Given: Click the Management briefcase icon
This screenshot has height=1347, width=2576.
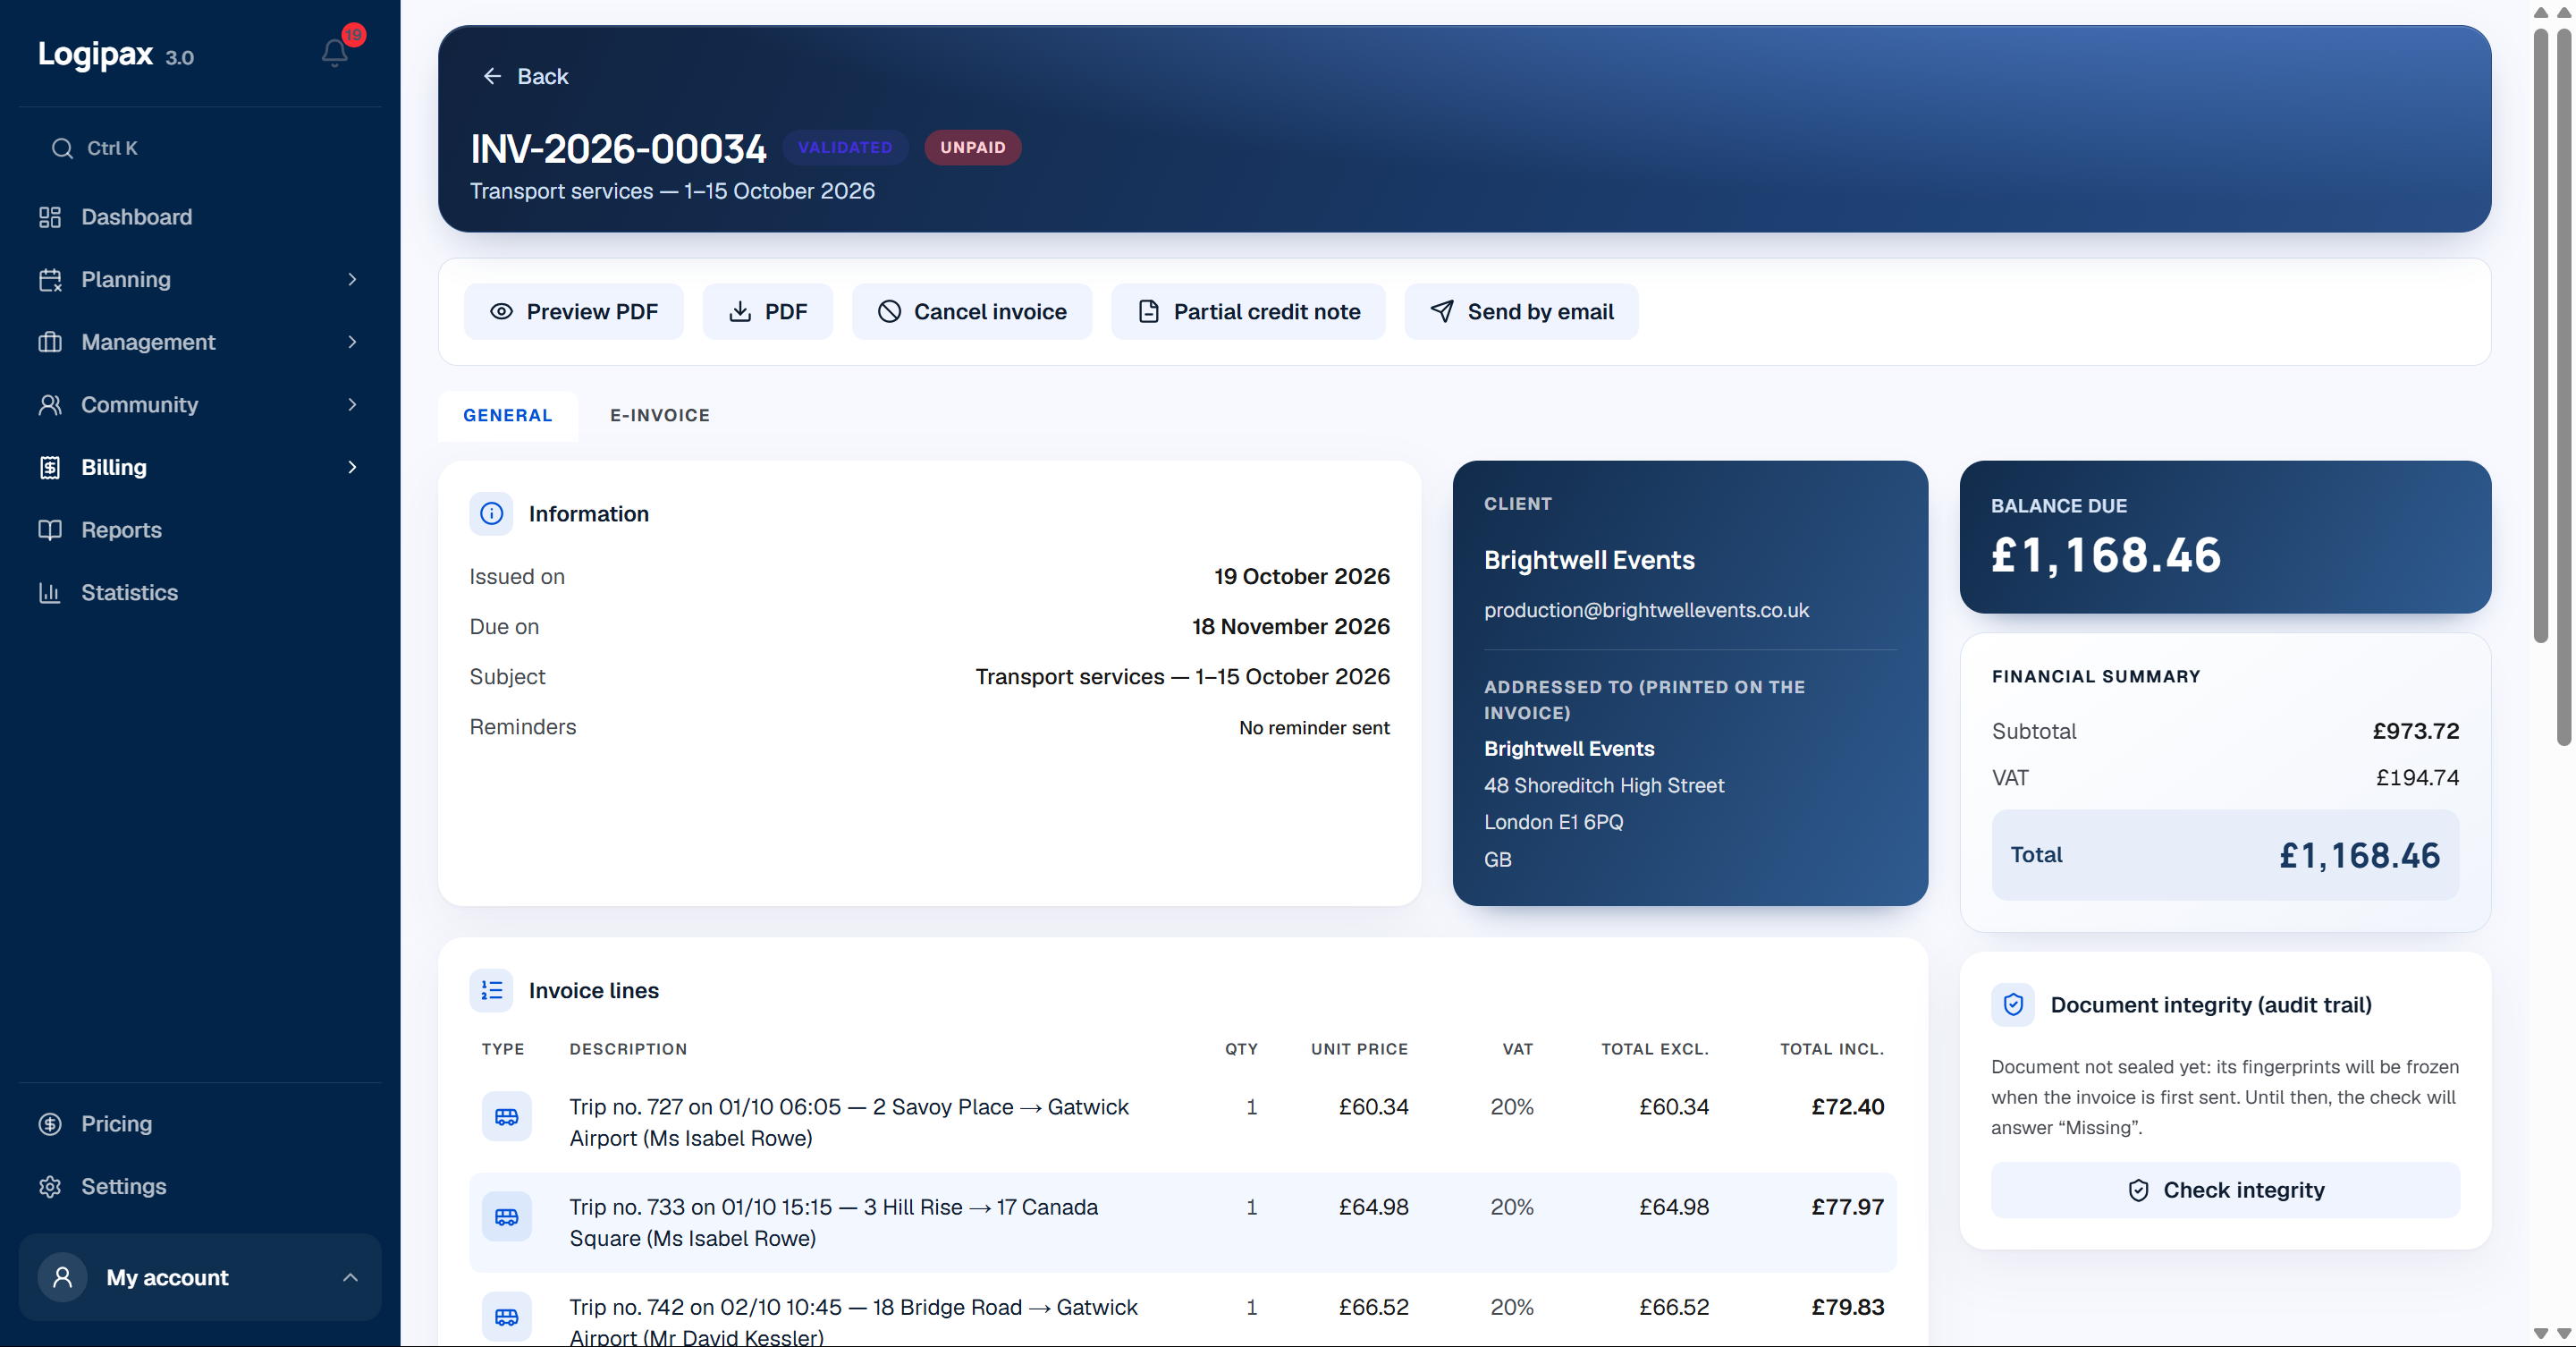Looking at the screenshot, I should point(50,342).
